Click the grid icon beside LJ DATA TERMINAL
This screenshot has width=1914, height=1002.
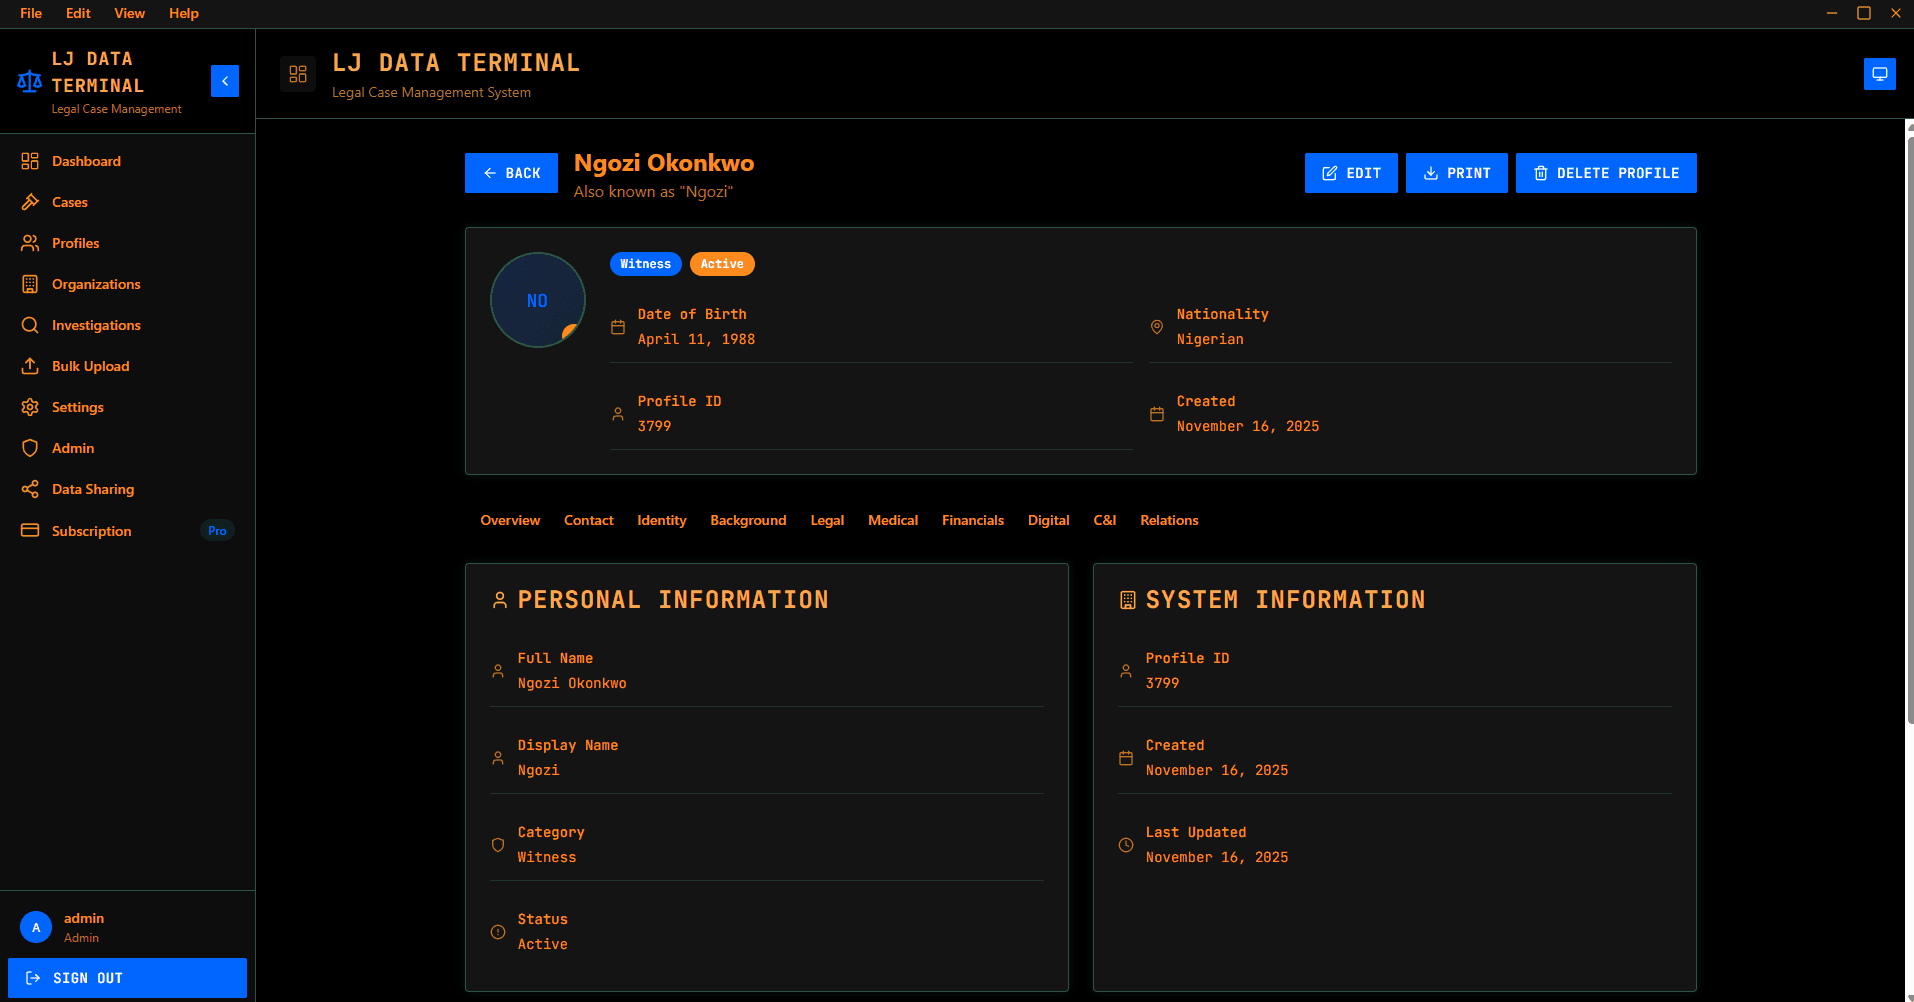click(297, 73)
